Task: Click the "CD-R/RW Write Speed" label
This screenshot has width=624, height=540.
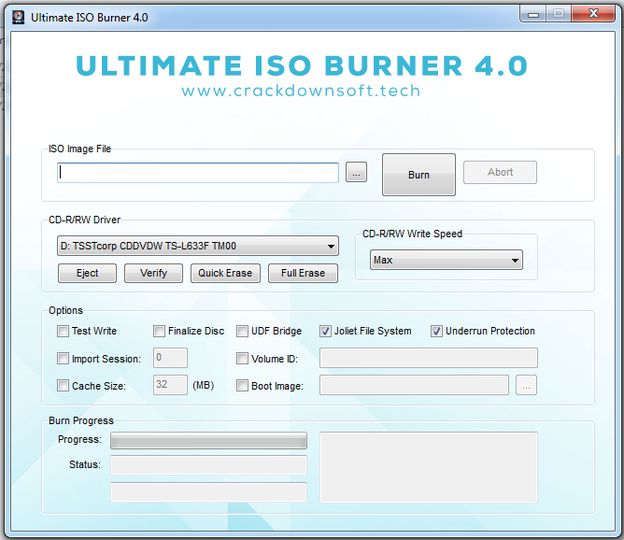Action: pyautogui.click(x=412, y=234)
